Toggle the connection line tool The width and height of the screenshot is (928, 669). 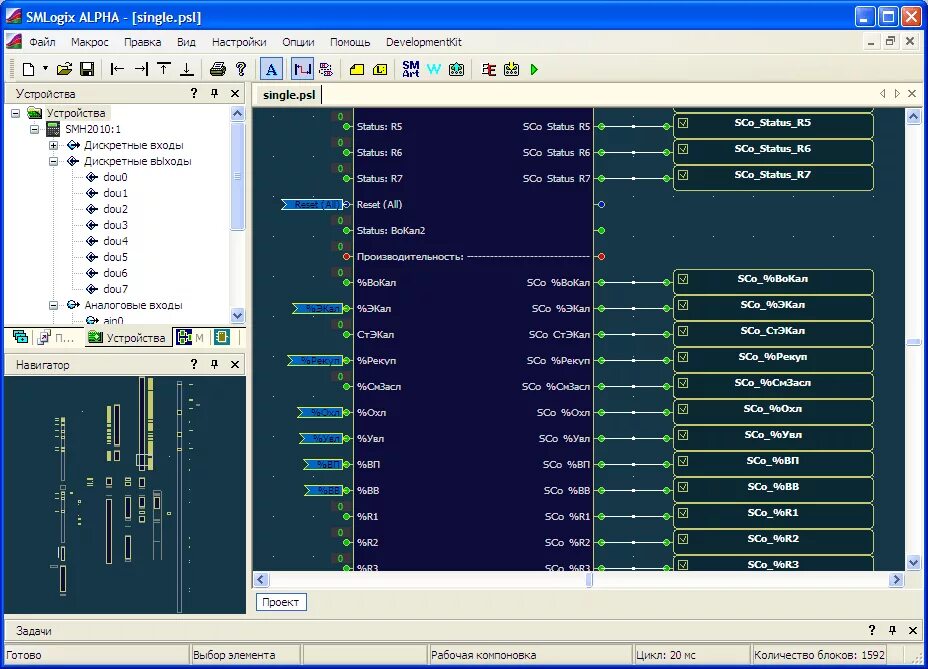point(302,69)
